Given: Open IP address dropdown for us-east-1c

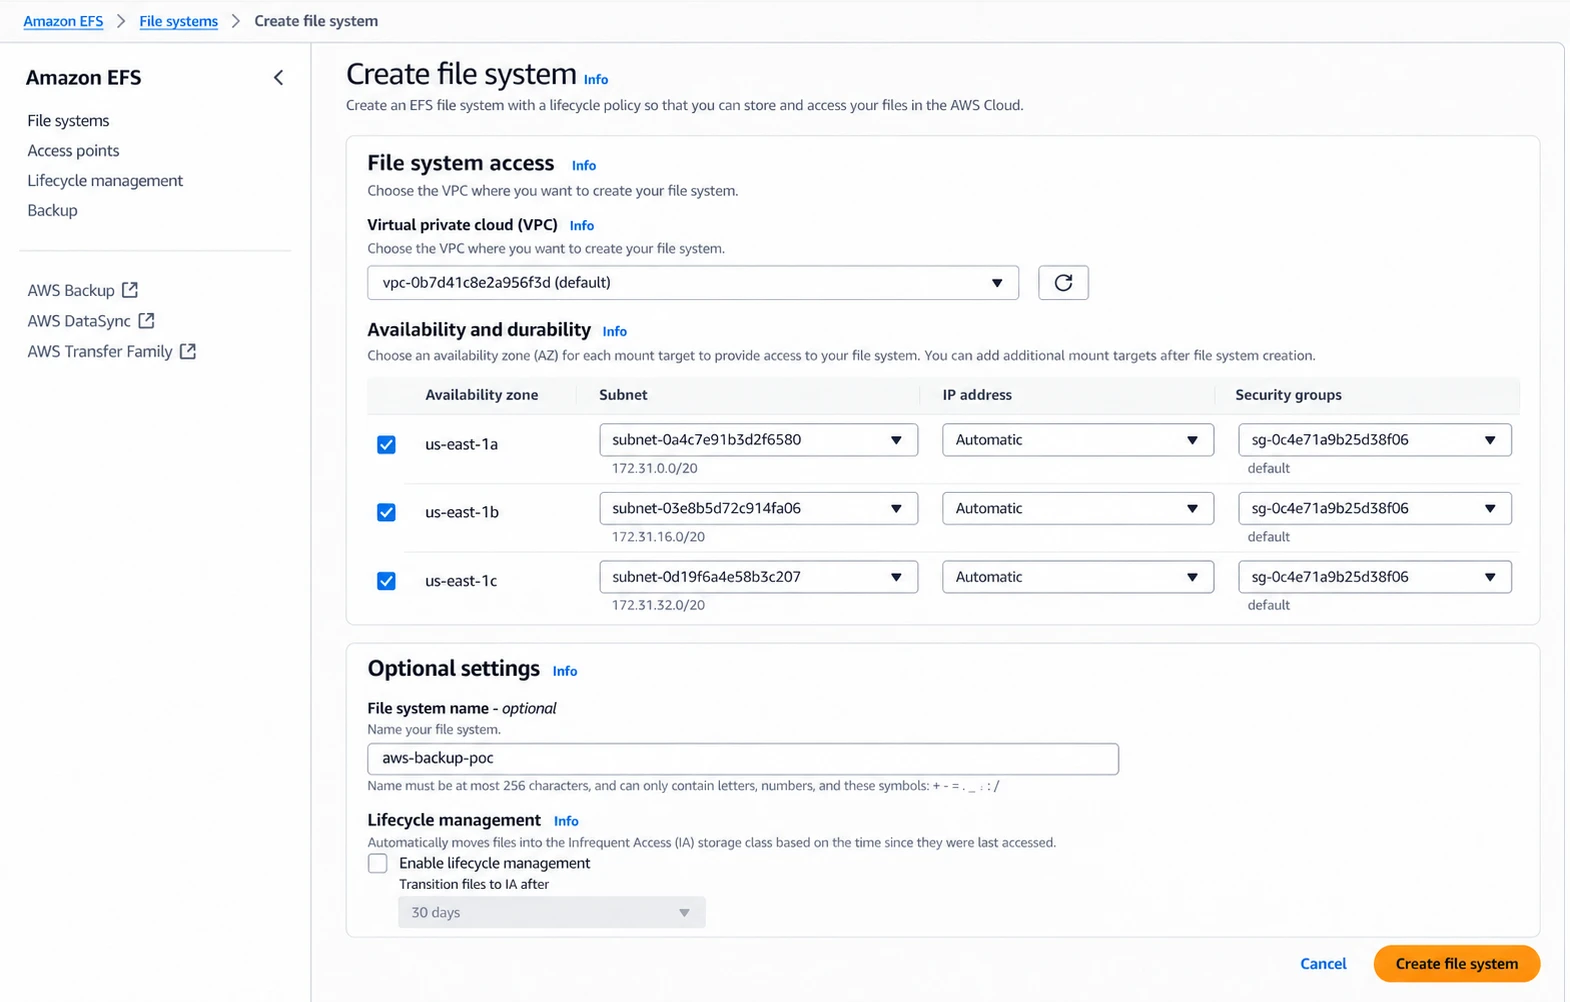Looking at the screenshot, I should click(x=1078, y=577).
